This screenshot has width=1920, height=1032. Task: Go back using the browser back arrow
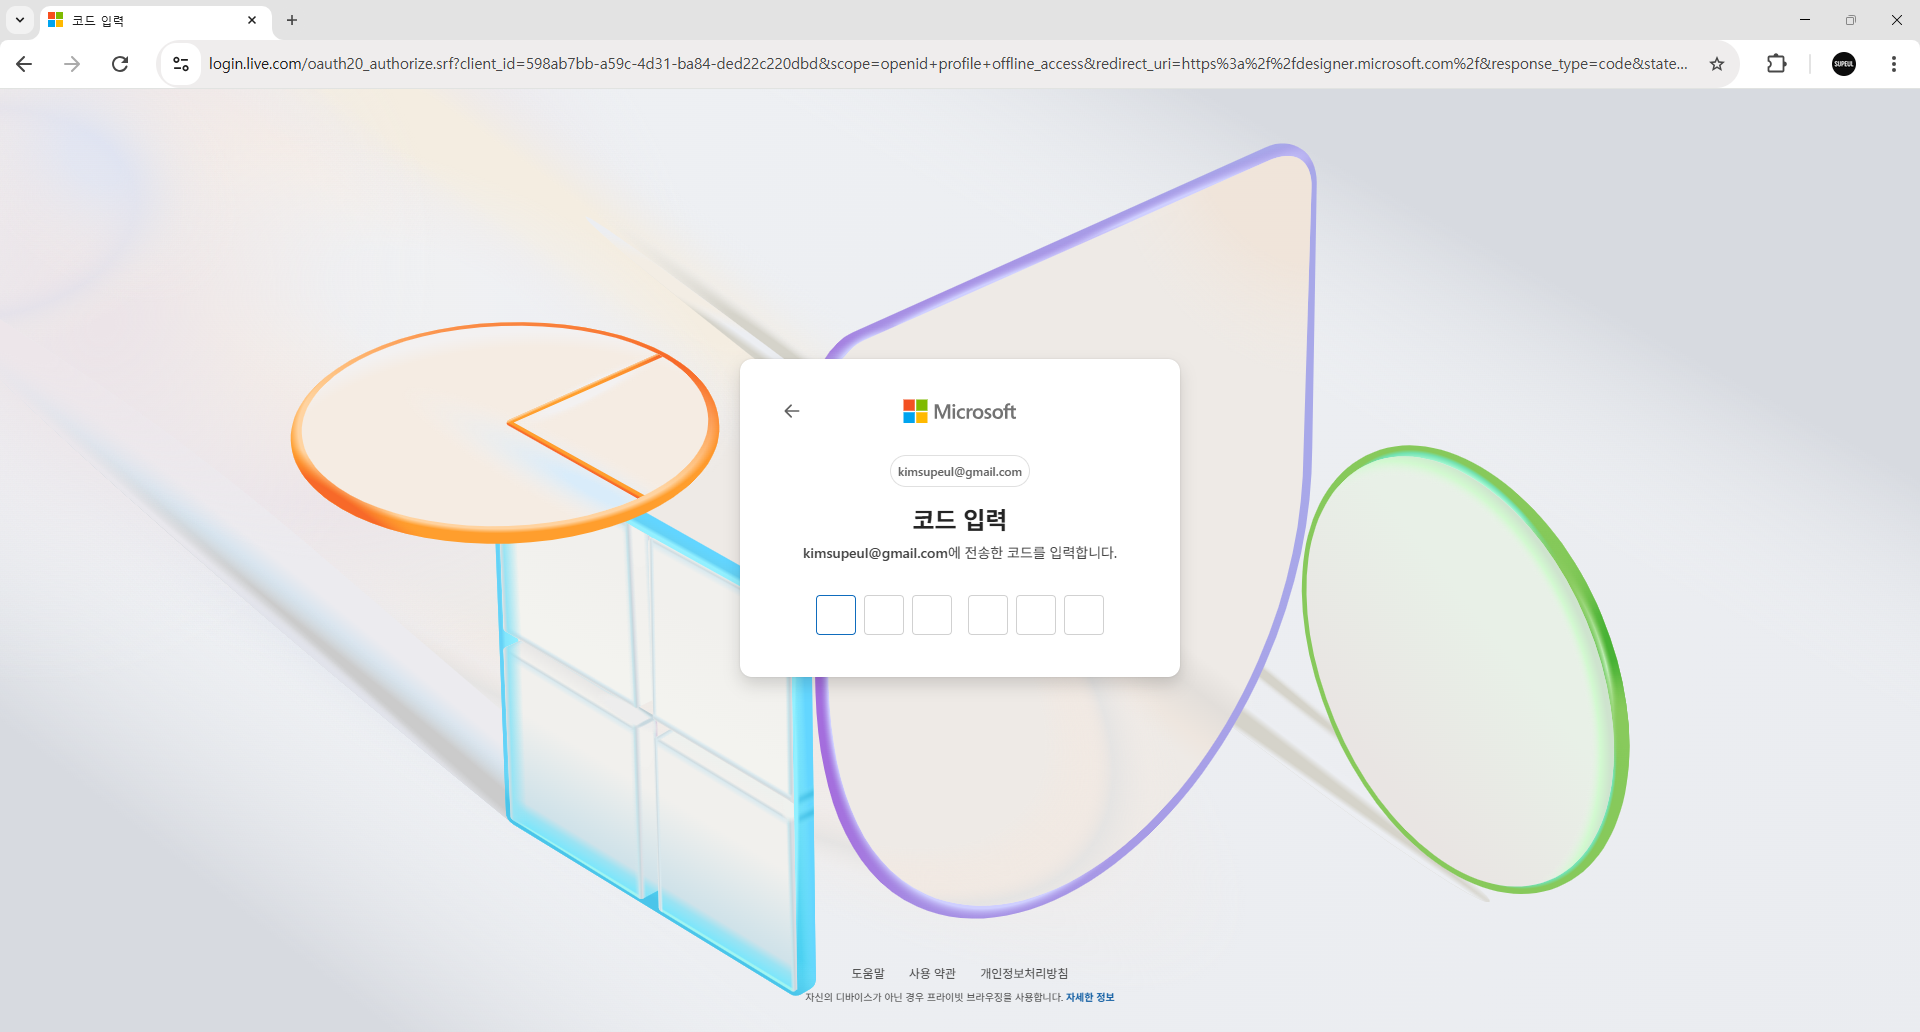coord(25,64)
